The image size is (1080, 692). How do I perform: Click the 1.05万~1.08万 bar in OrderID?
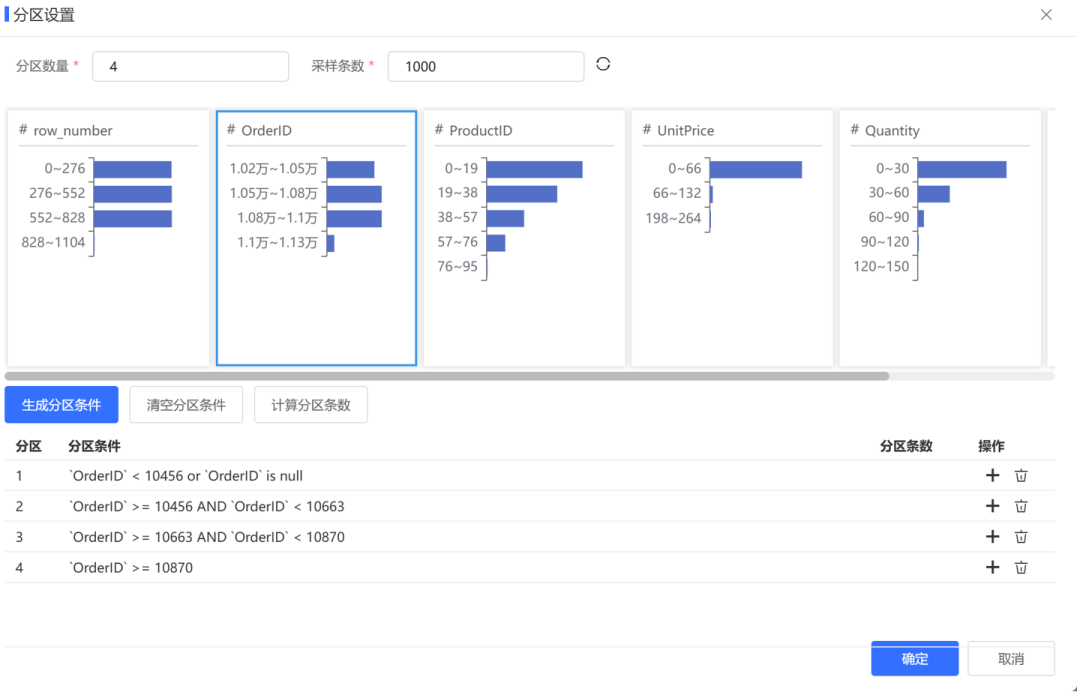coord(354,194)
